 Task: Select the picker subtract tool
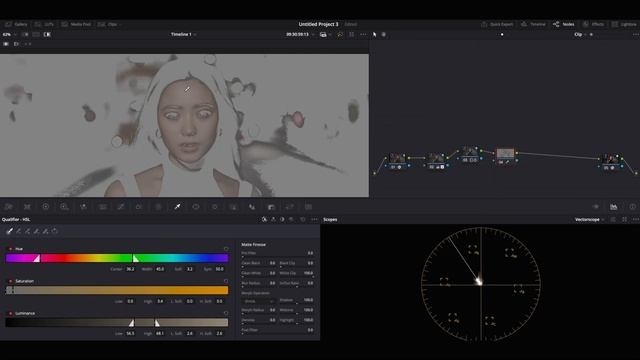[19, 231]
